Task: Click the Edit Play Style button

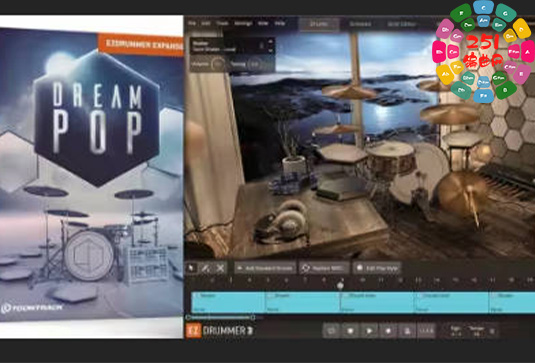Action: coord(377,268)
